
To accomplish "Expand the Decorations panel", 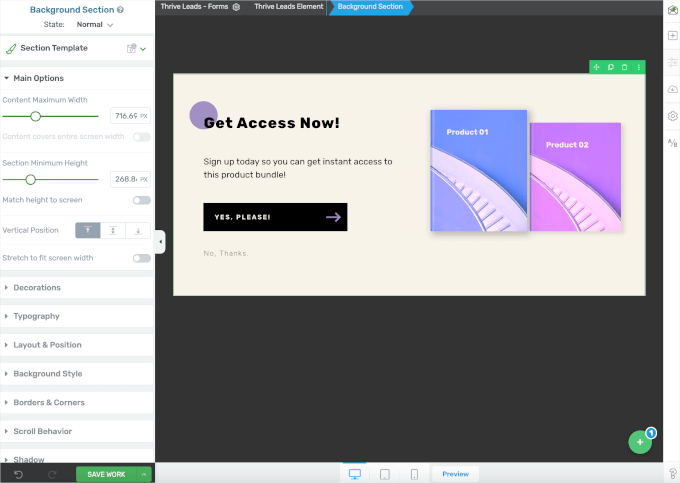I will 77,288.
